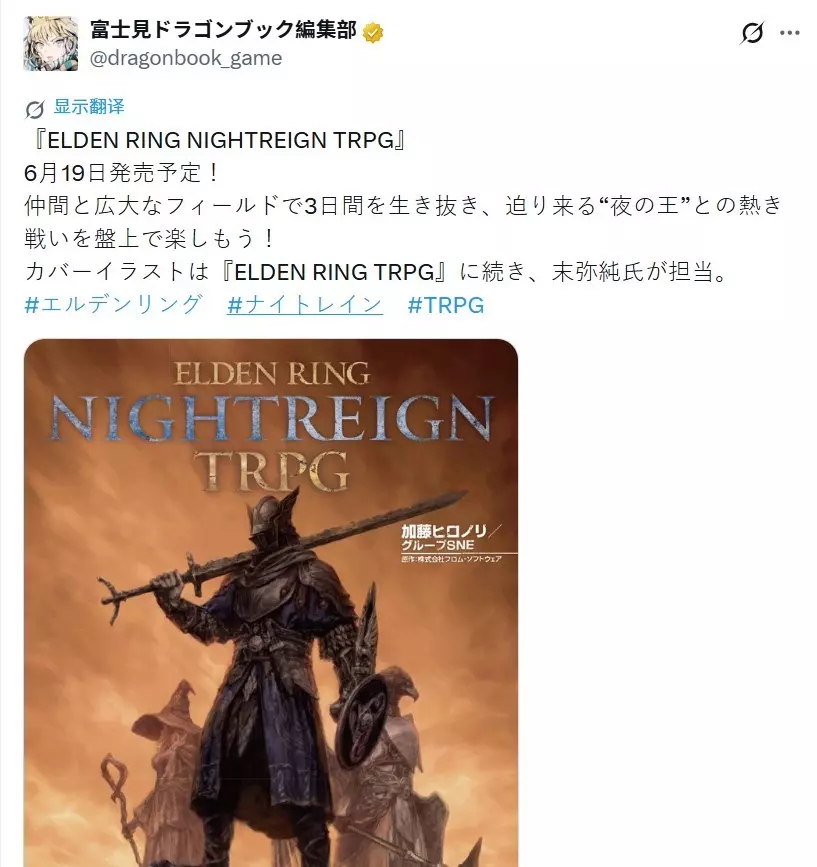Click 显示翻译 to show the translation
This screenshot has height=867, width=817.
[89, 106]
